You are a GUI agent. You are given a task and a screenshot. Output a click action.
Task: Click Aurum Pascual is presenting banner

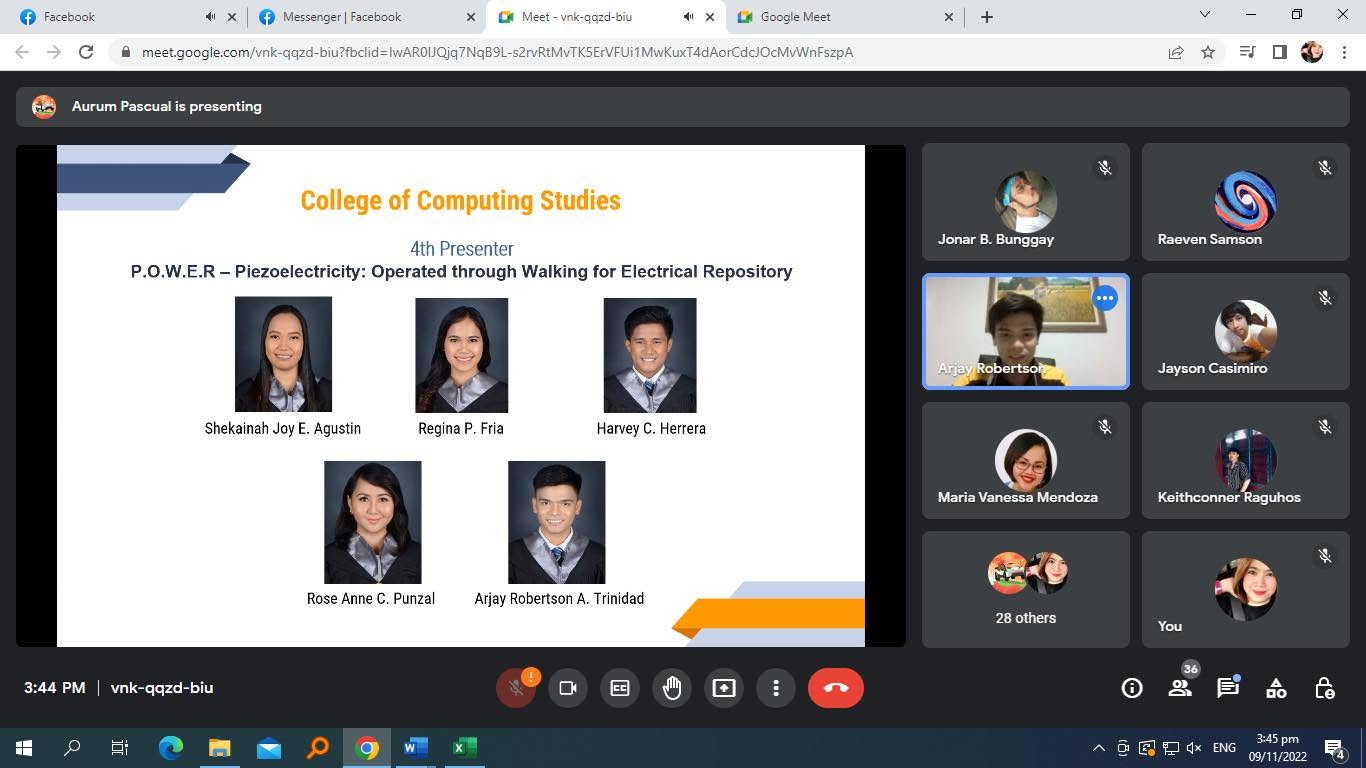click(x=682, y=107)
